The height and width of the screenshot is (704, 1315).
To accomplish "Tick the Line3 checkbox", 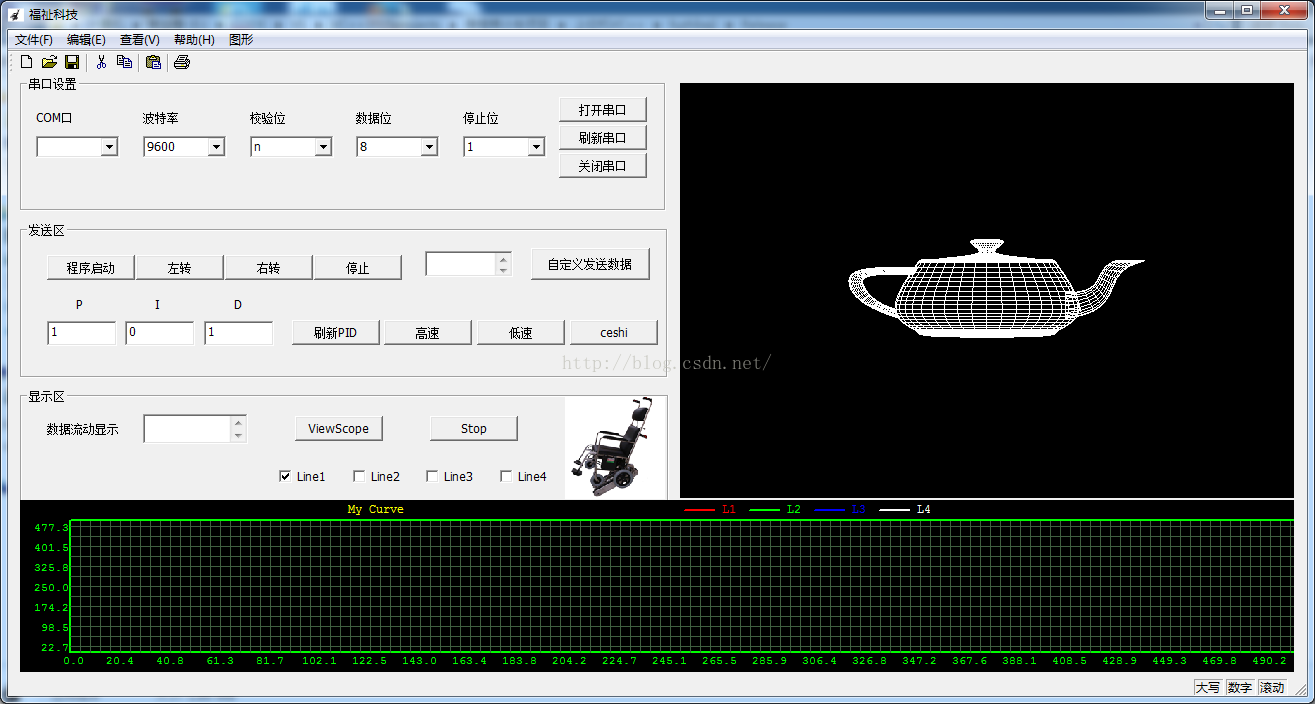I will (x=432, y=476).
